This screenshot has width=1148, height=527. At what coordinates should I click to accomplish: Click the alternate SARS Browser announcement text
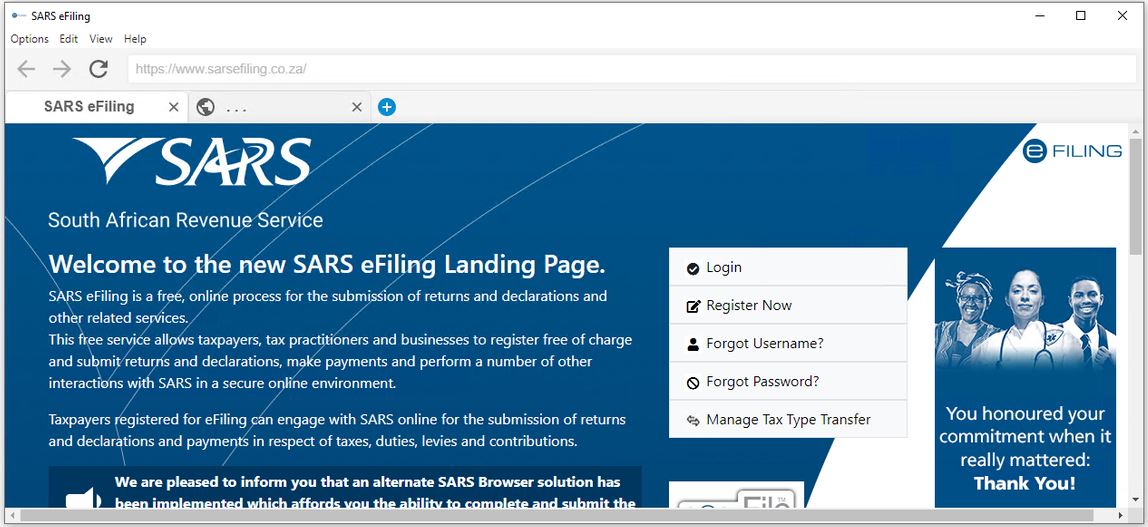point(375,493)
